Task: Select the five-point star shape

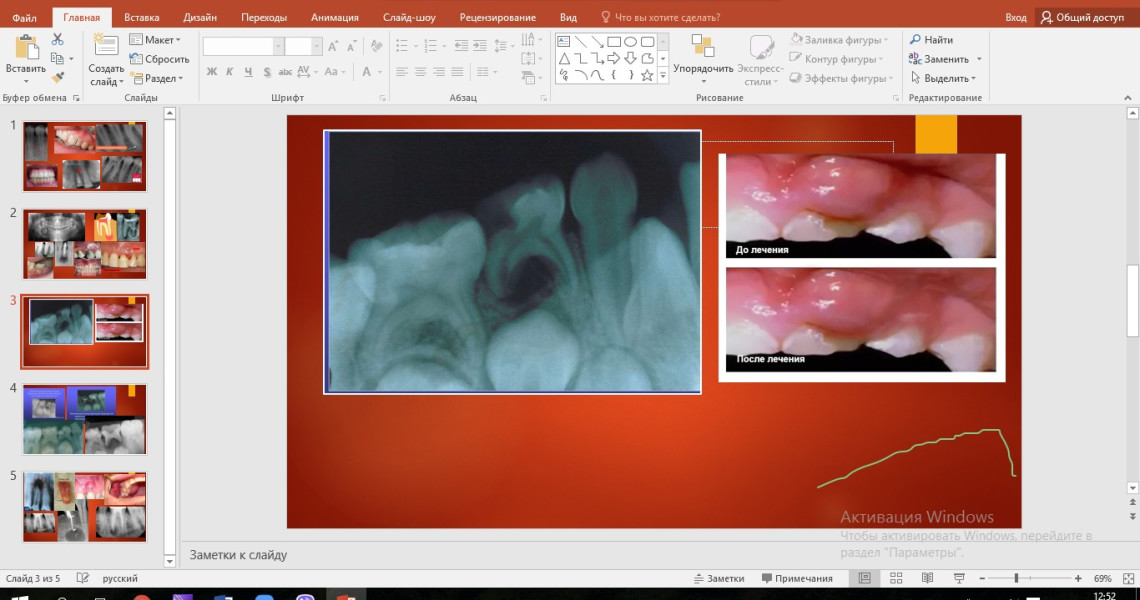Action: (x=647, y=75)
